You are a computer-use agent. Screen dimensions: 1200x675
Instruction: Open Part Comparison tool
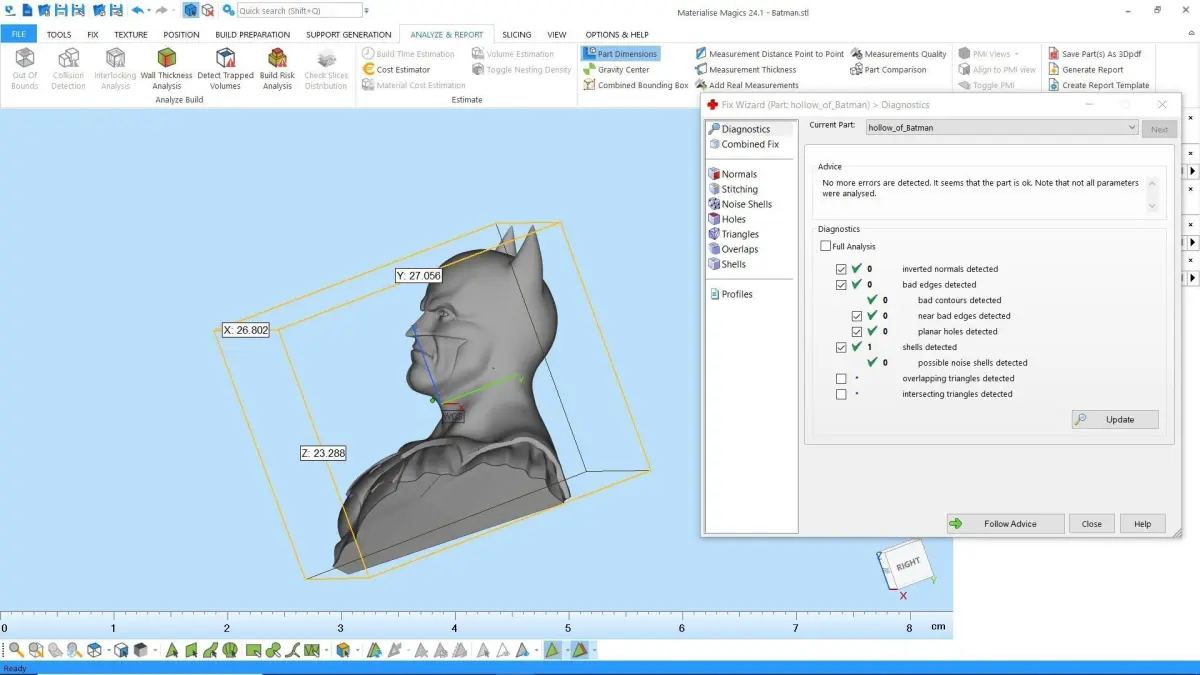(888, 70)
